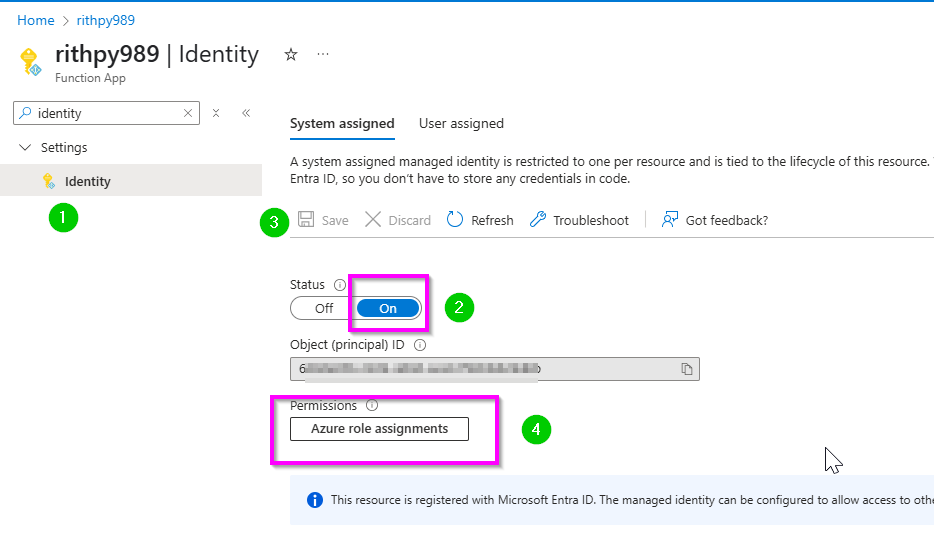934x539 pixels.
Task: Click the search magnifier icon
Action: (x=25, y=113)
